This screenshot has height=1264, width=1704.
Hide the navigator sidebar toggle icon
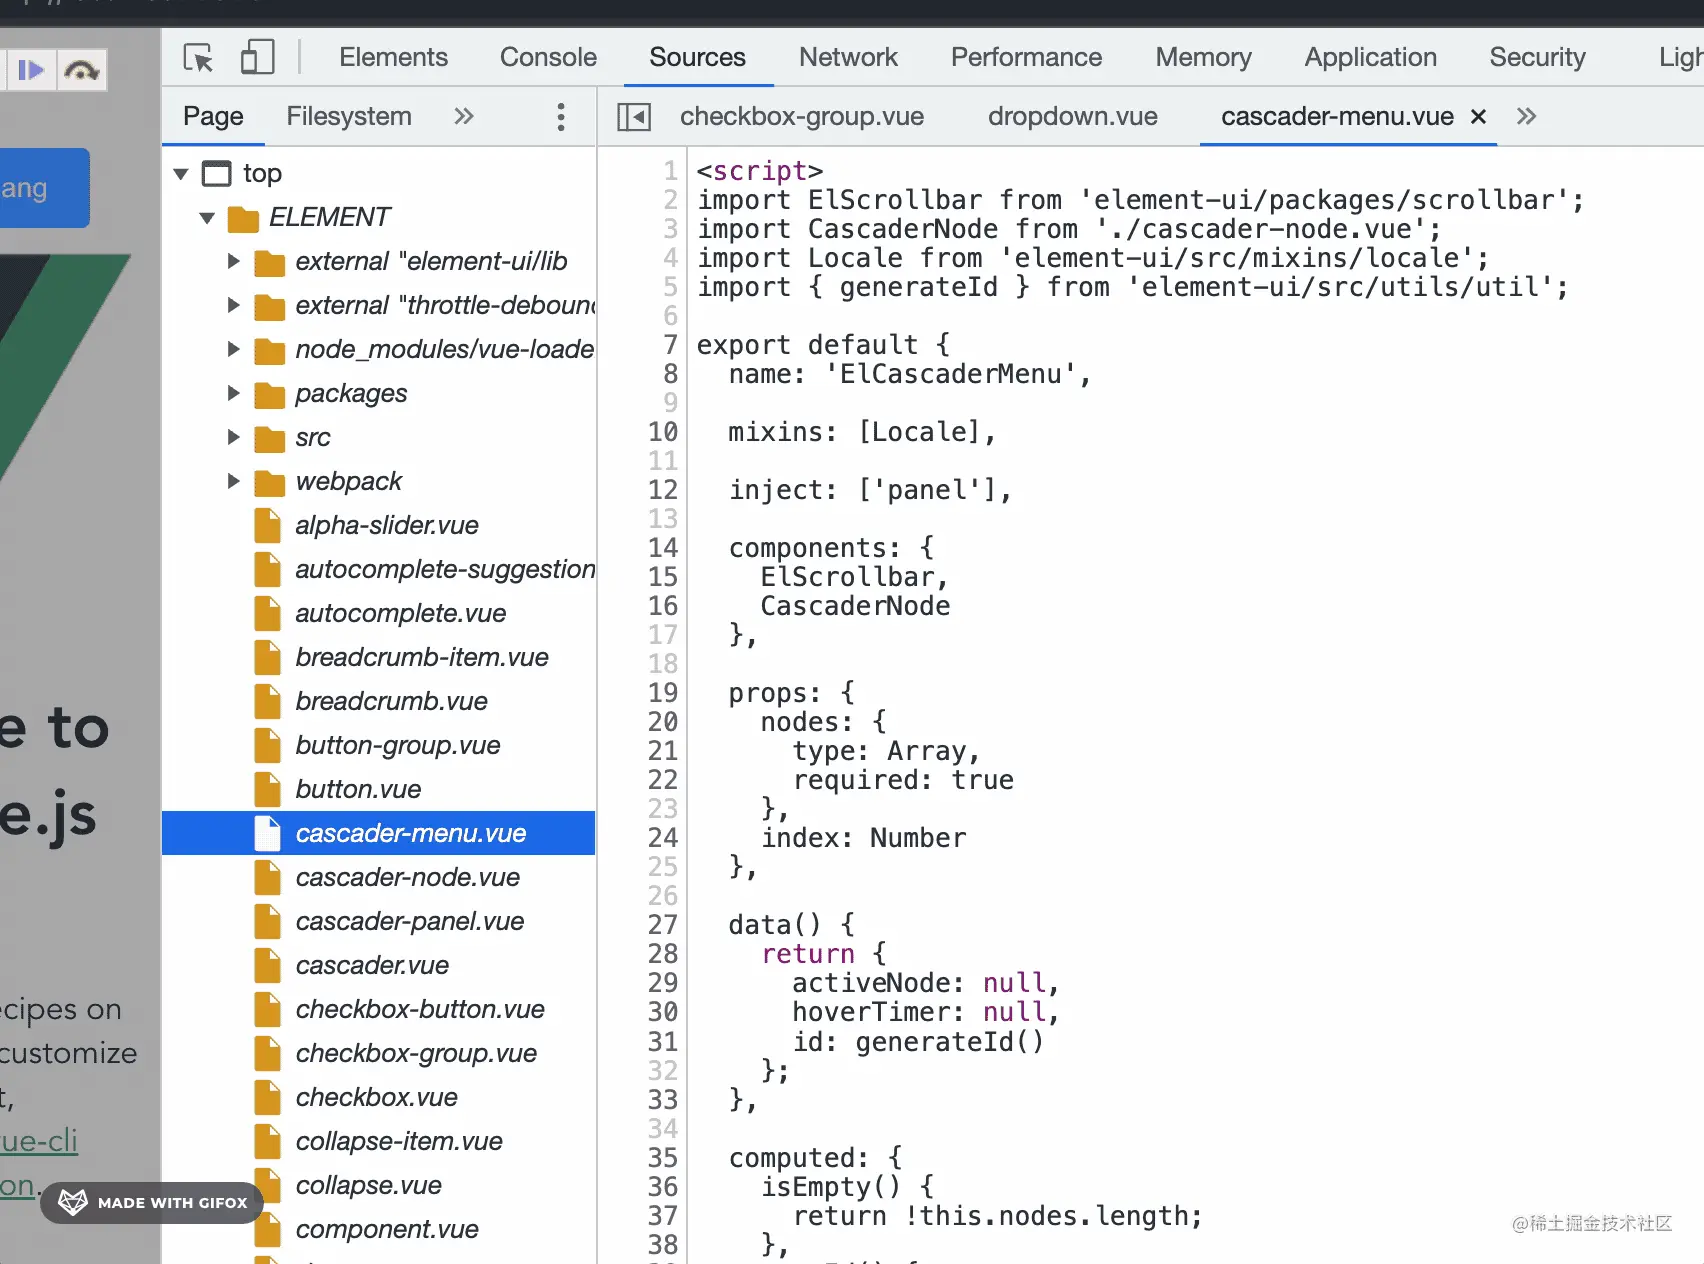634,117
